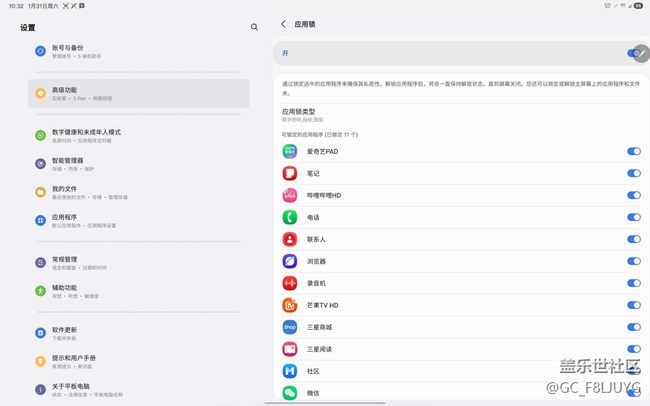
Task: Turn off app lock for 联系人
Action: [x=633, y=239]
